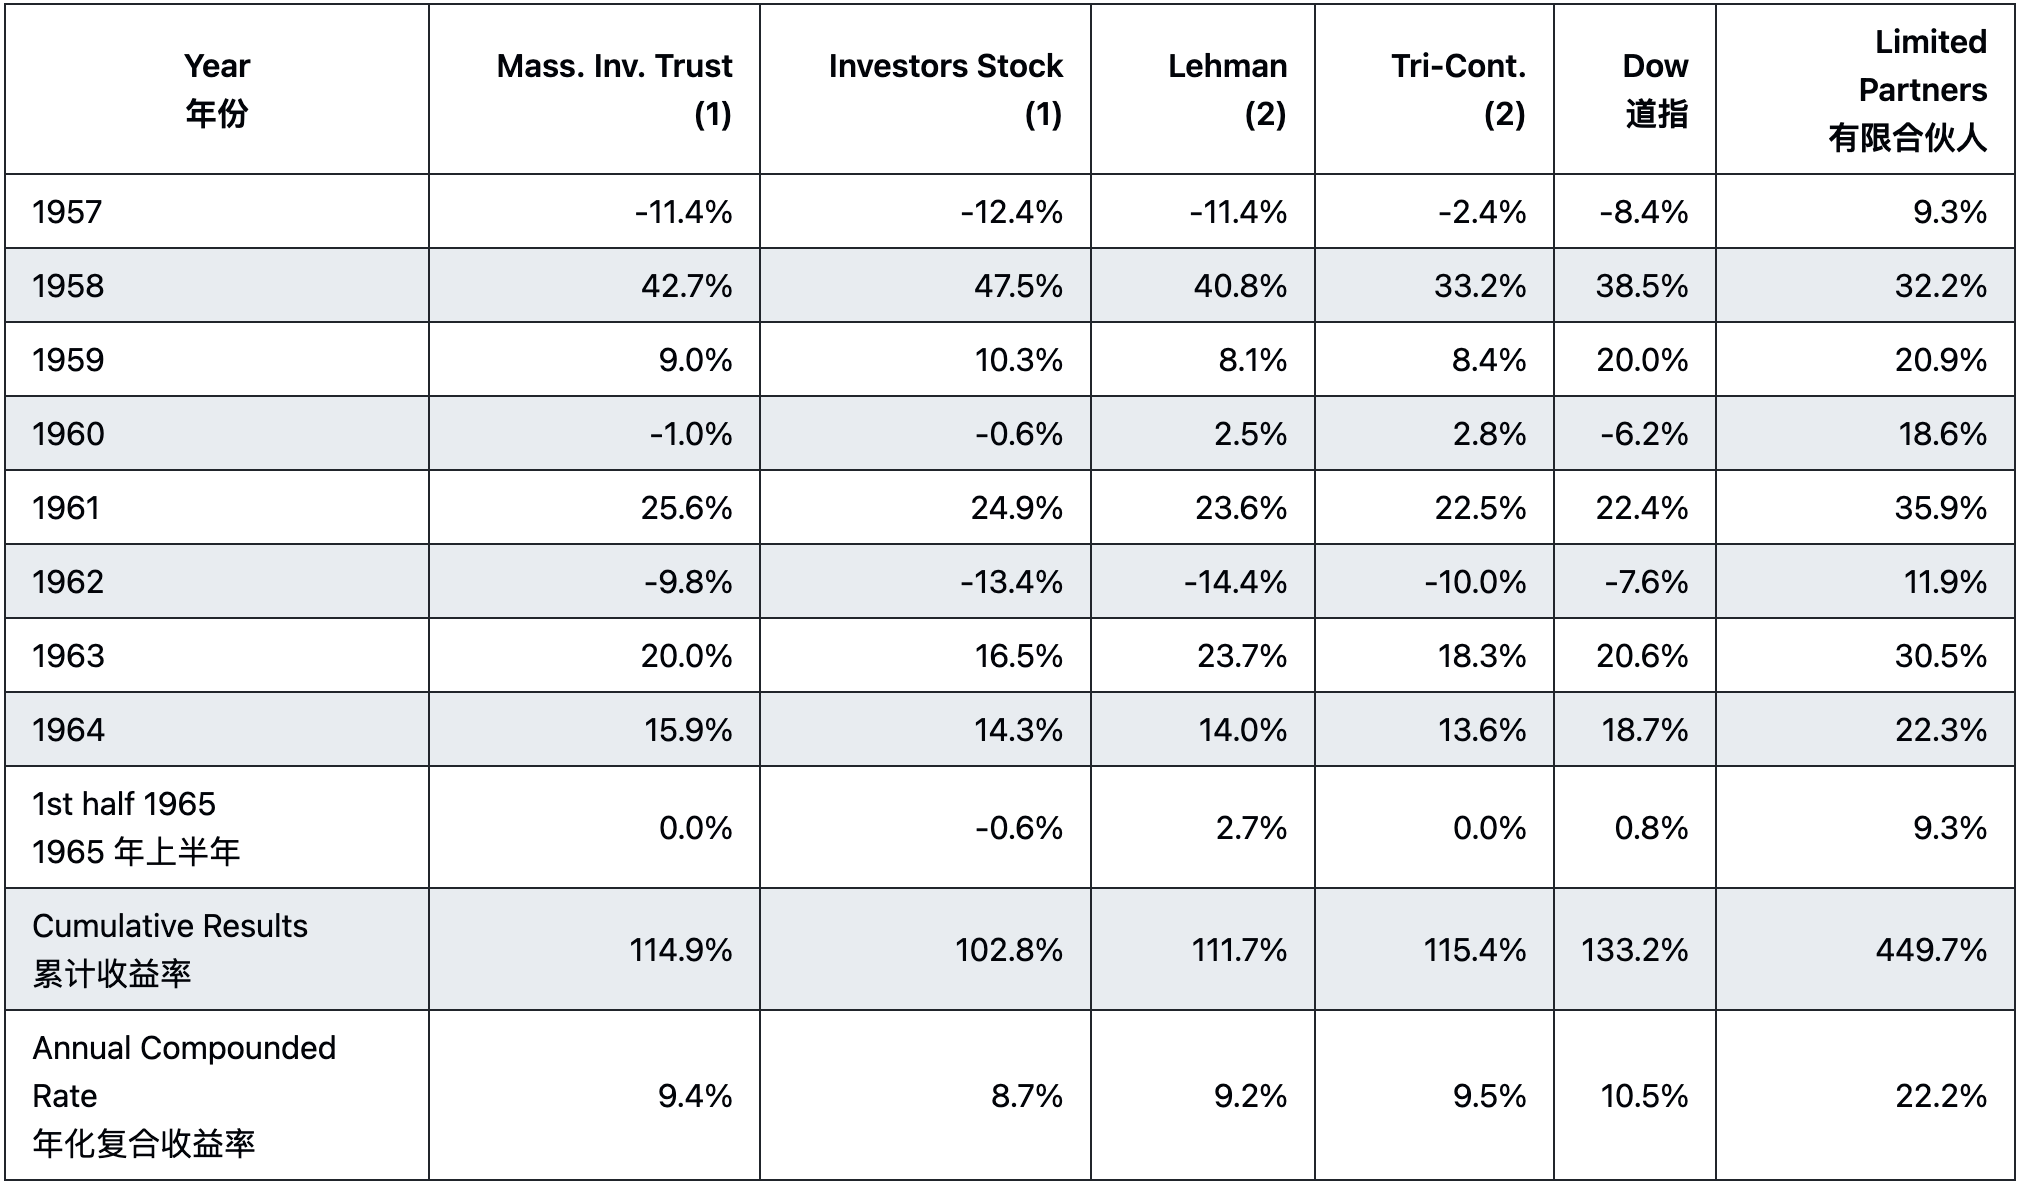Image resolution: width=2024 pixels, height=1188 pixels.
Task: Select the 1963 Tri-Cont. value 18.3%
Action: 1480,656
